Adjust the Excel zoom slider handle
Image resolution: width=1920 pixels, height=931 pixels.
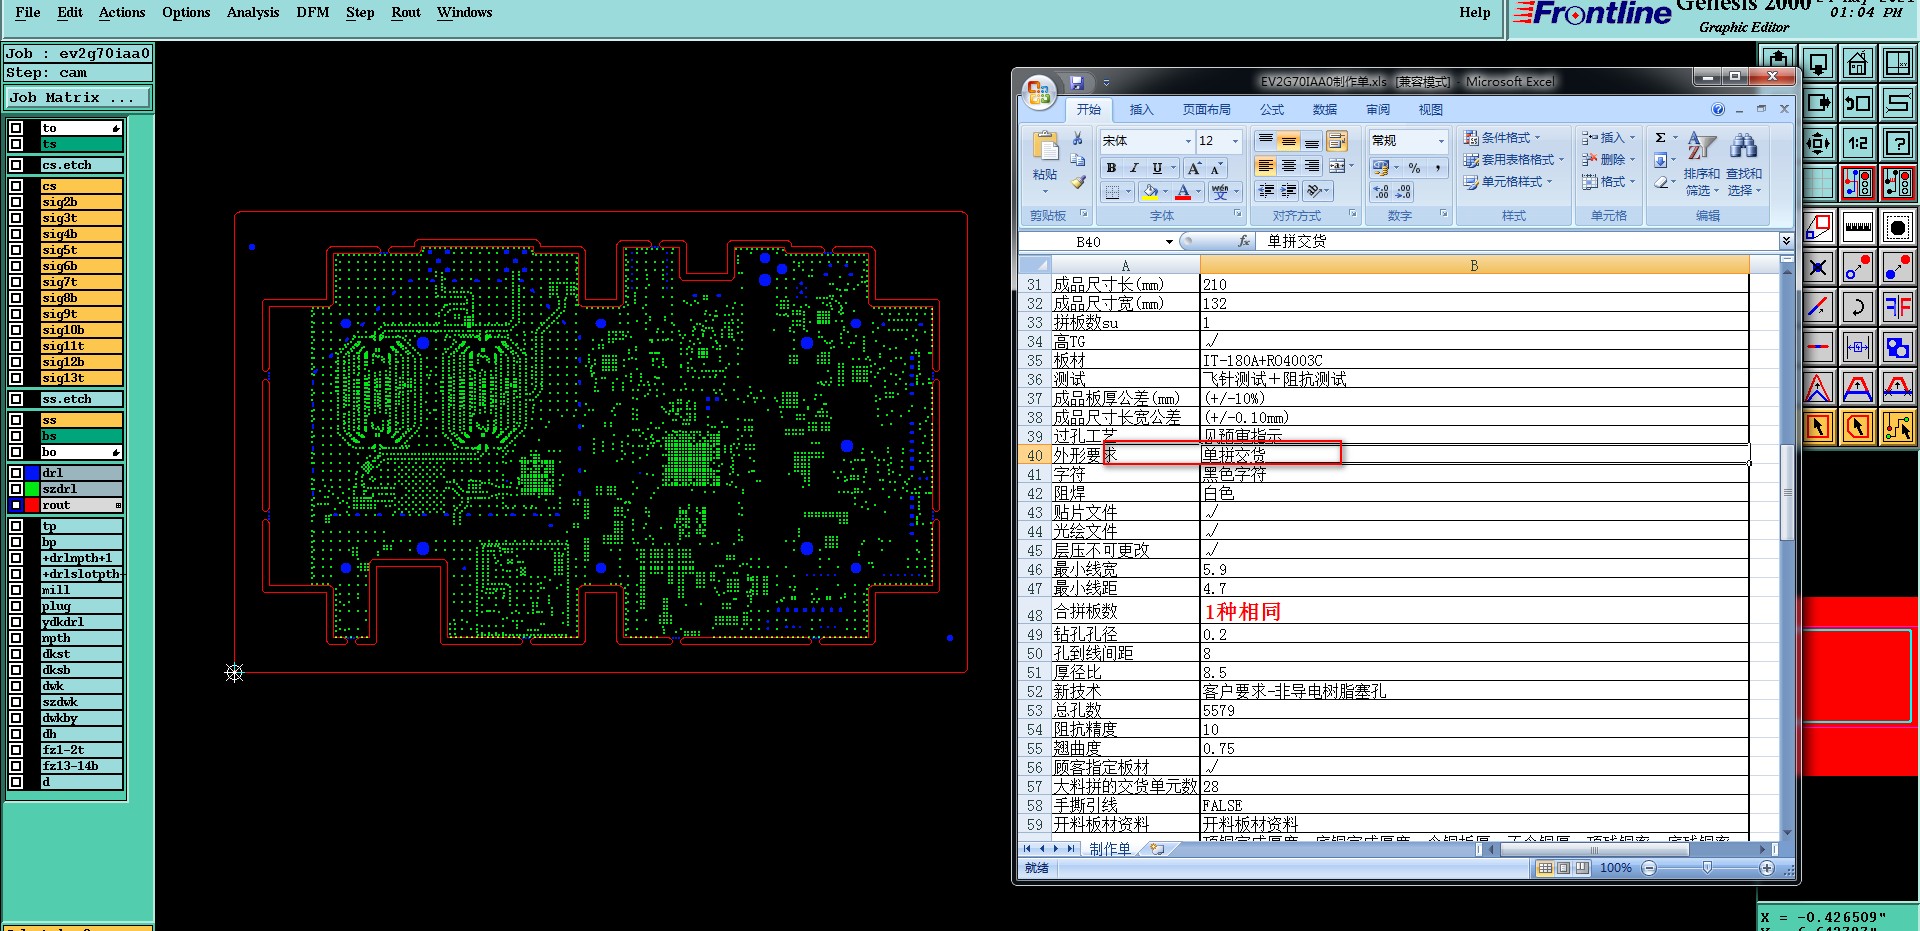pyautogui.click(x=1707, y=868)
